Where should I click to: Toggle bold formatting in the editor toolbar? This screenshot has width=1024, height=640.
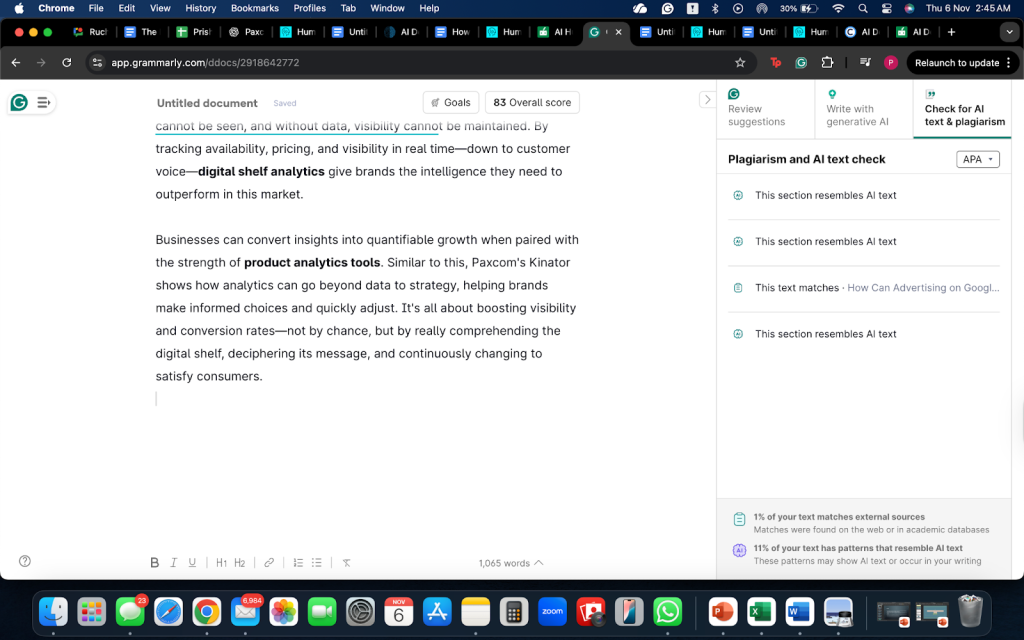tap(155, 563)
